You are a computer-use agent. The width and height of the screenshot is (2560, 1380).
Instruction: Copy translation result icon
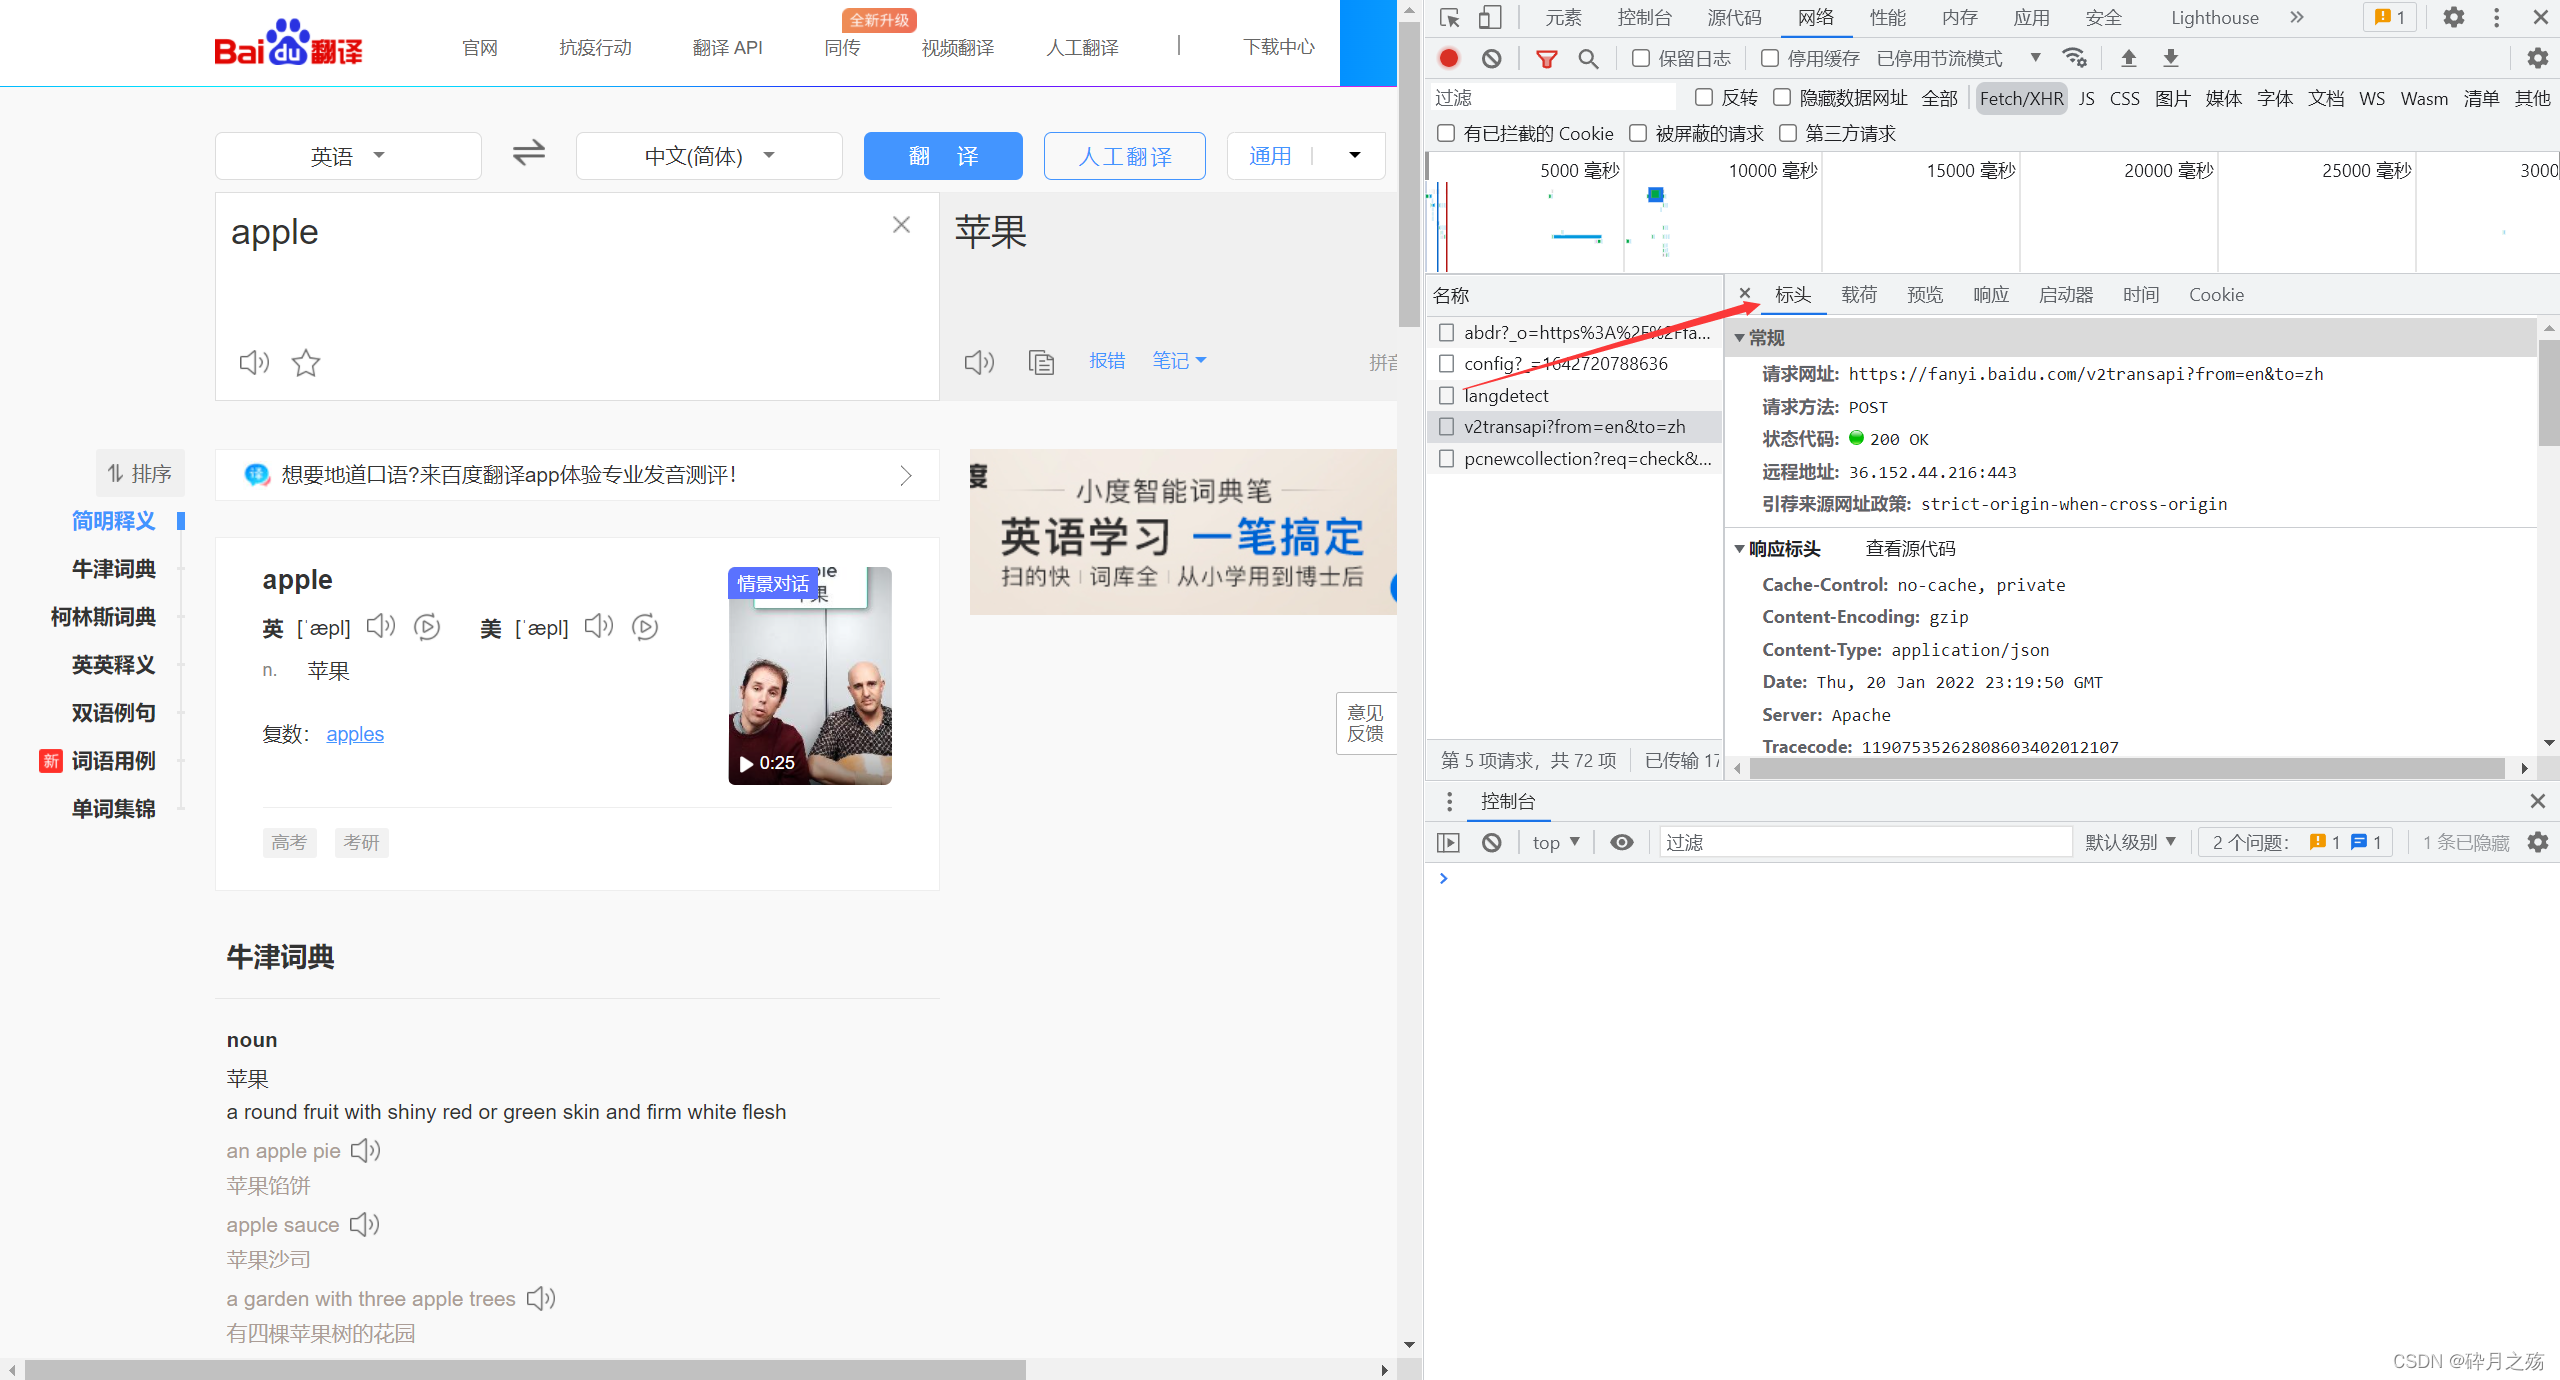point(1041,362)
